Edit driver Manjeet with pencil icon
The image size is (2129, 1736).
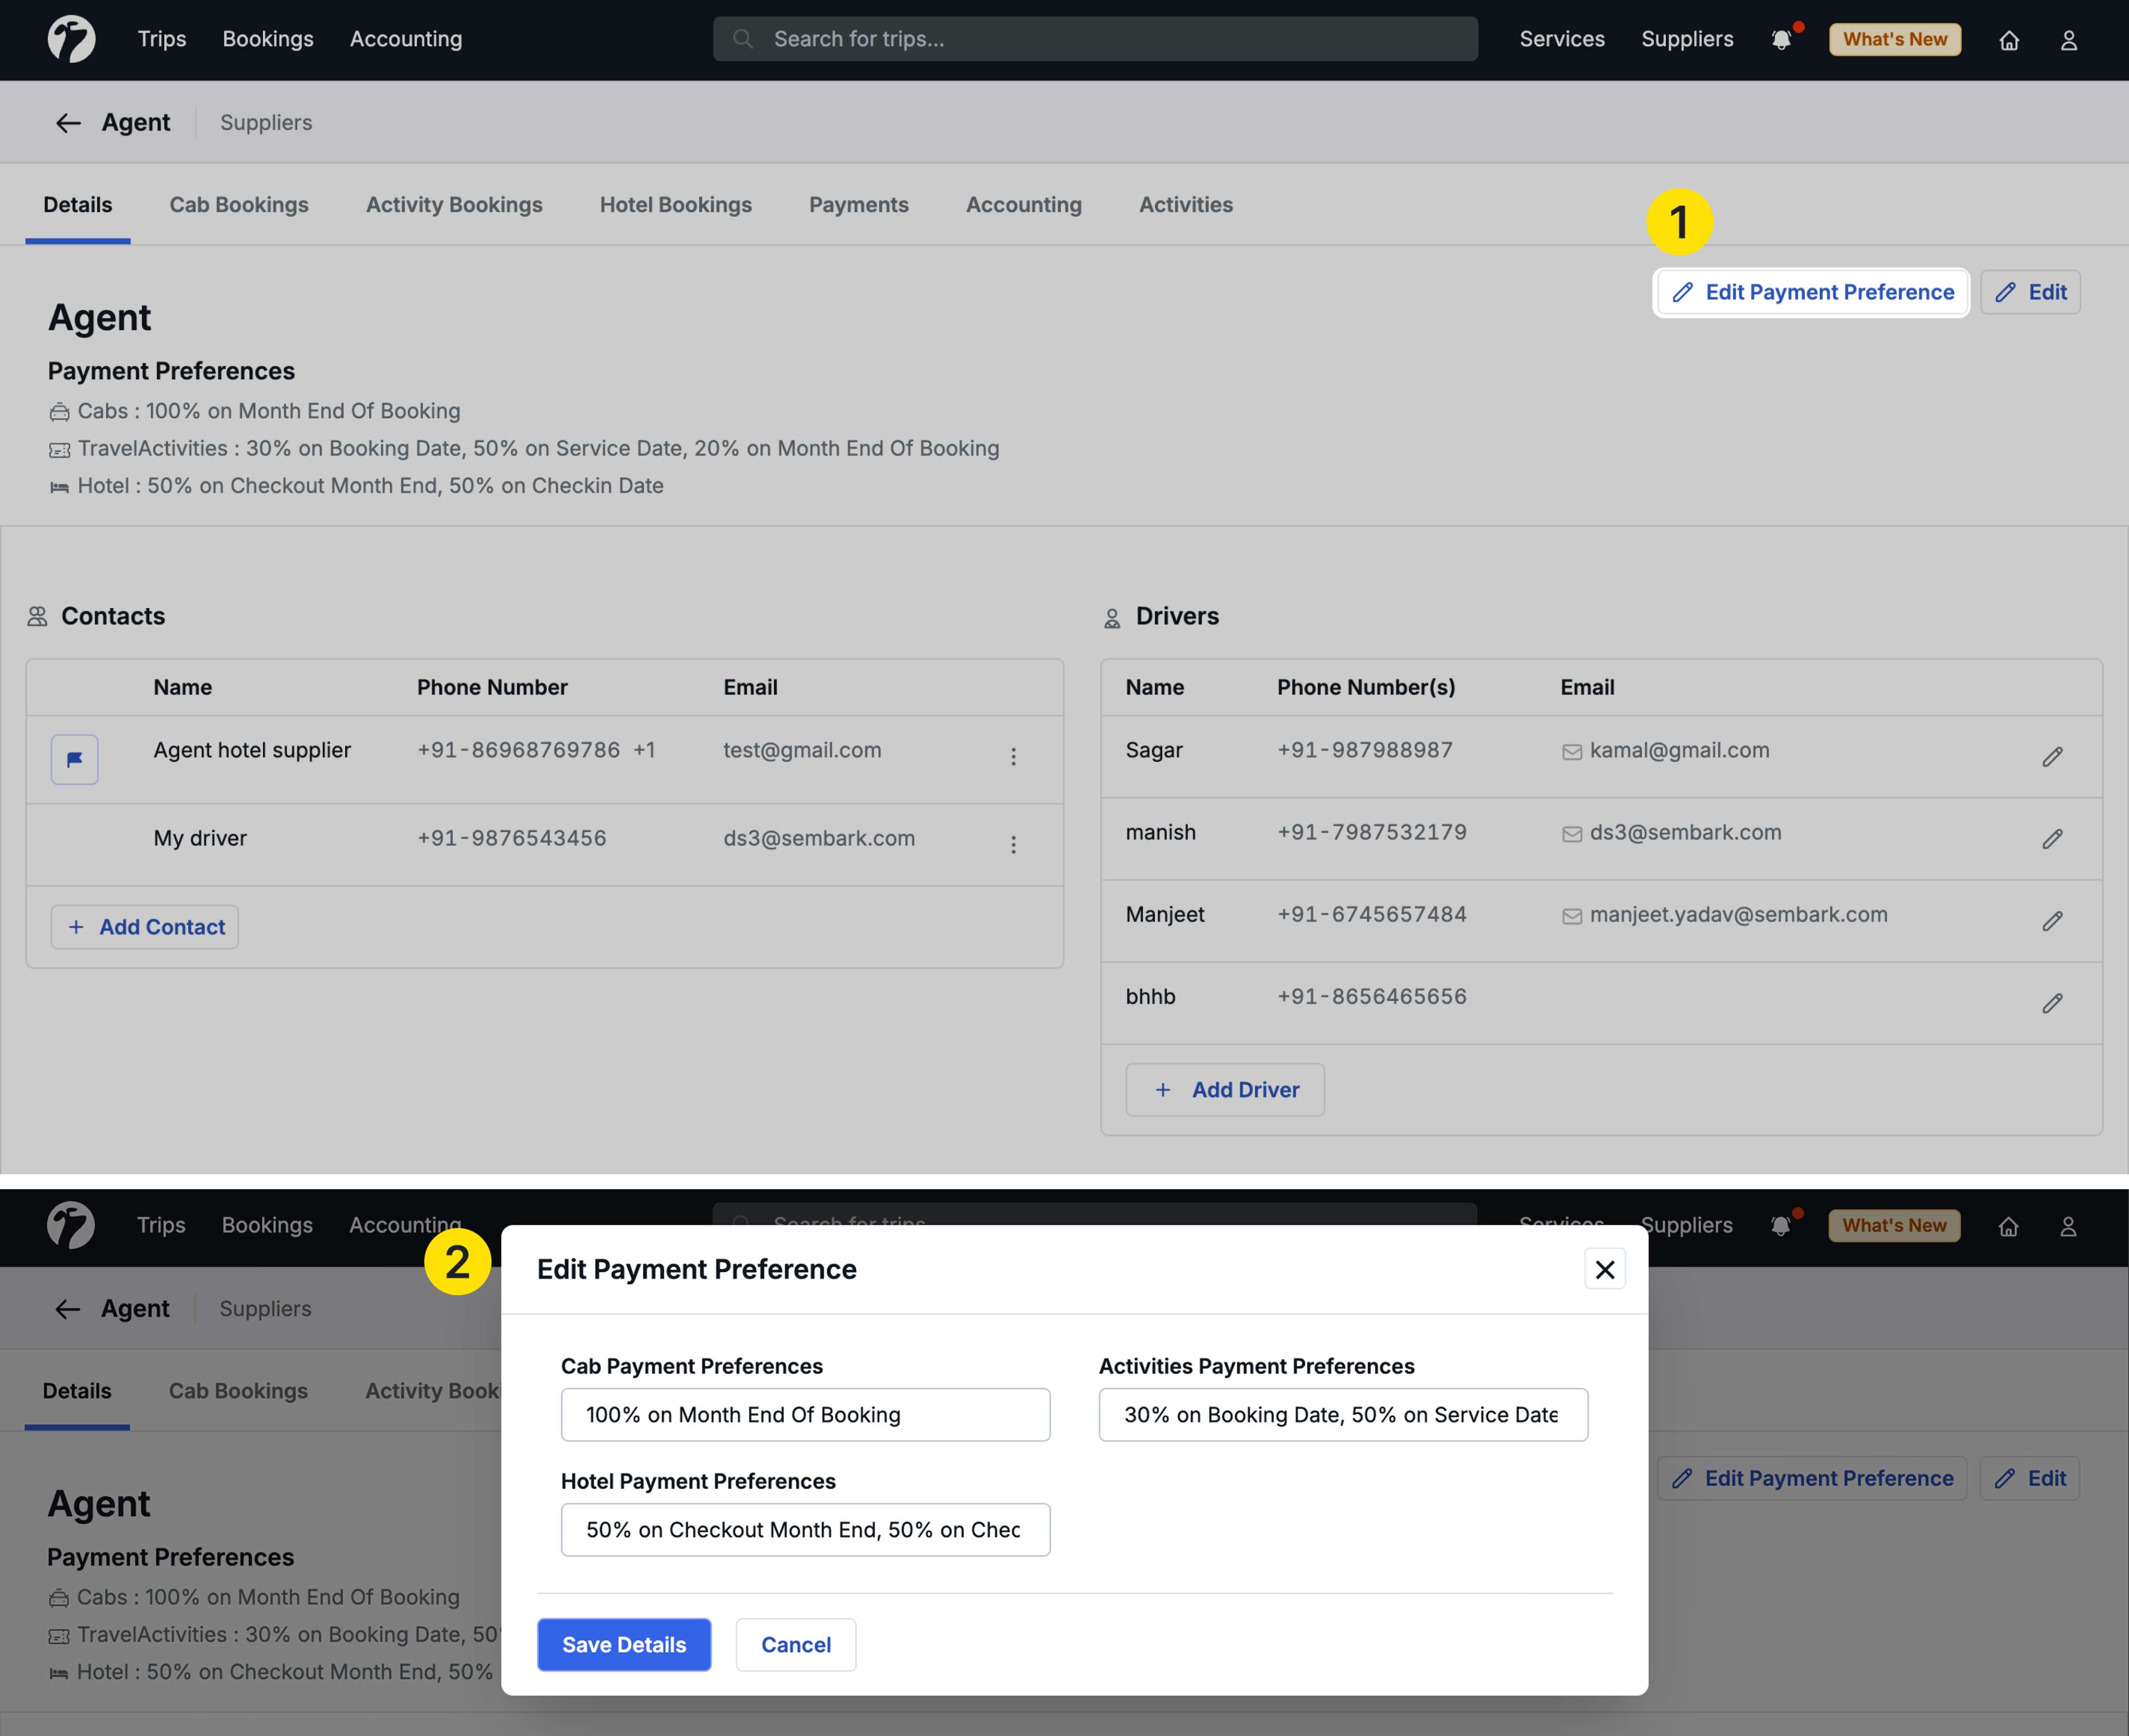pos(2052,921)
